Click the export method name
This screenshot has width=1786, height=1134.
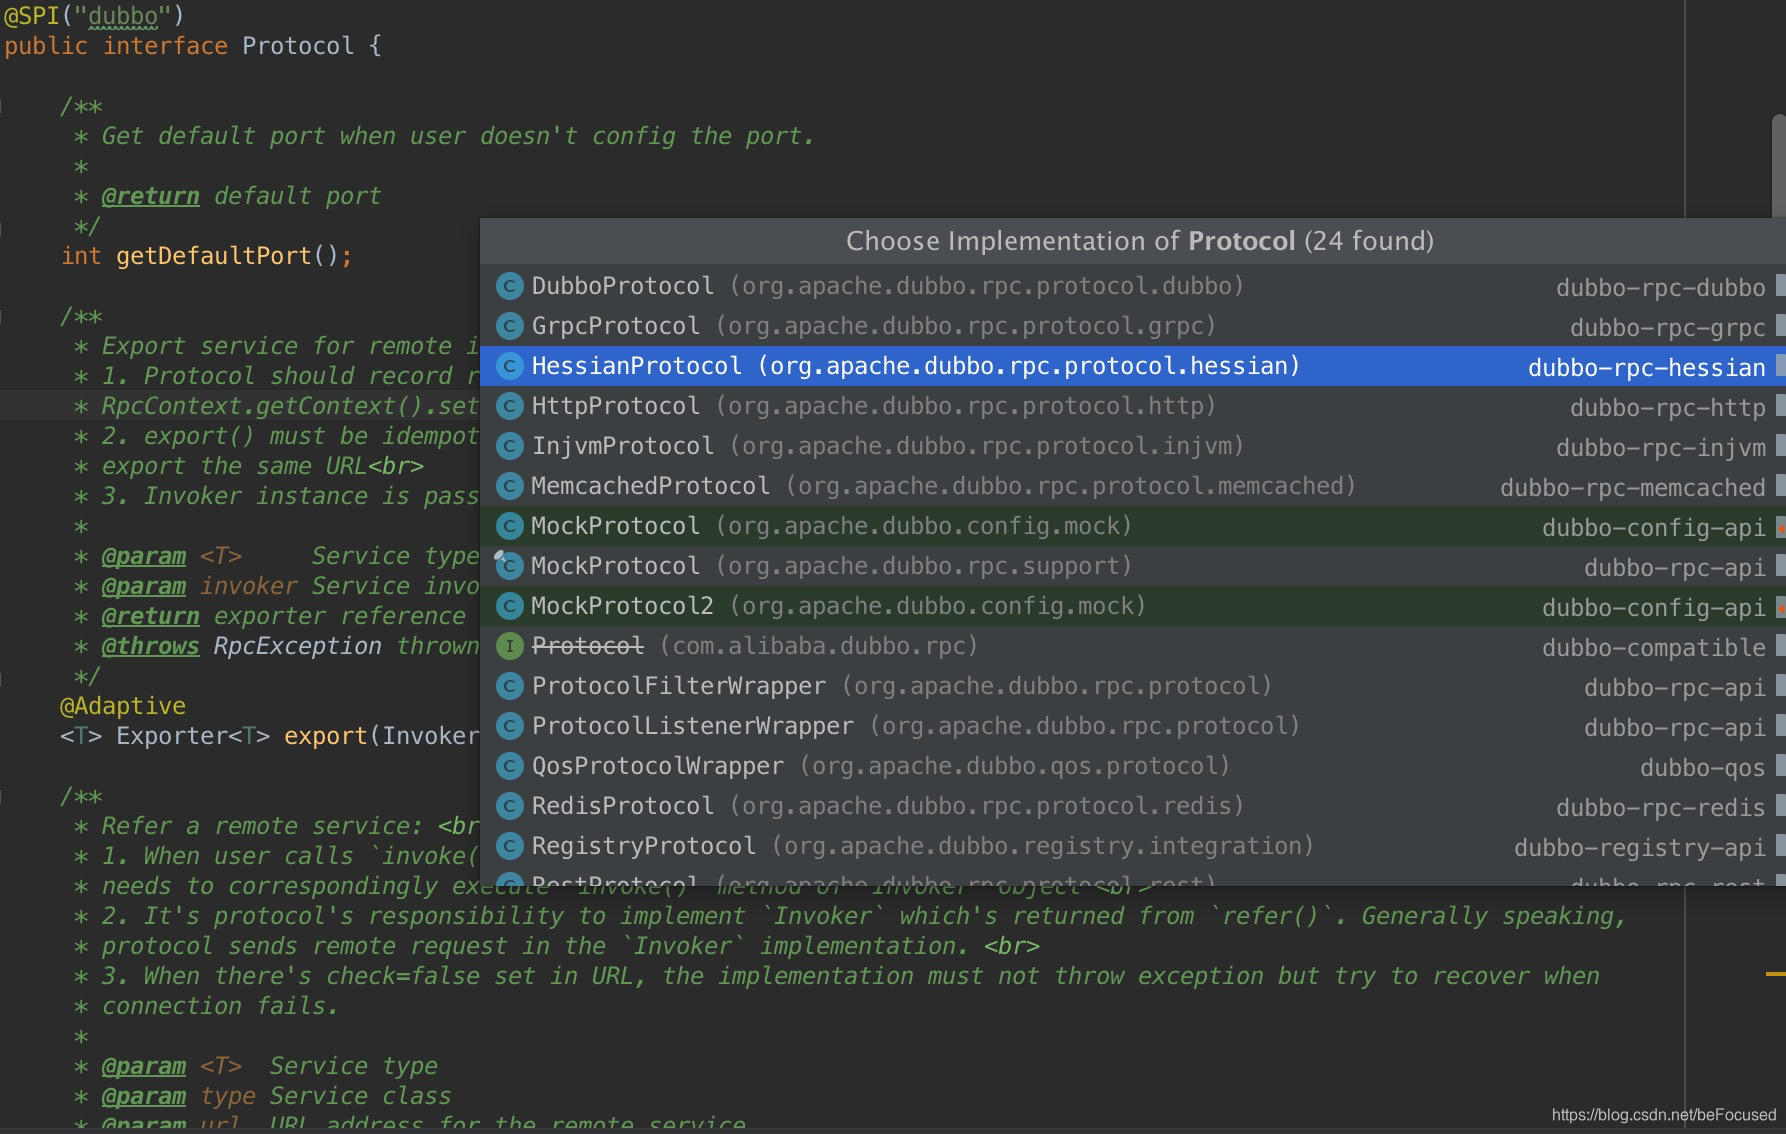(x=326, y=736)
